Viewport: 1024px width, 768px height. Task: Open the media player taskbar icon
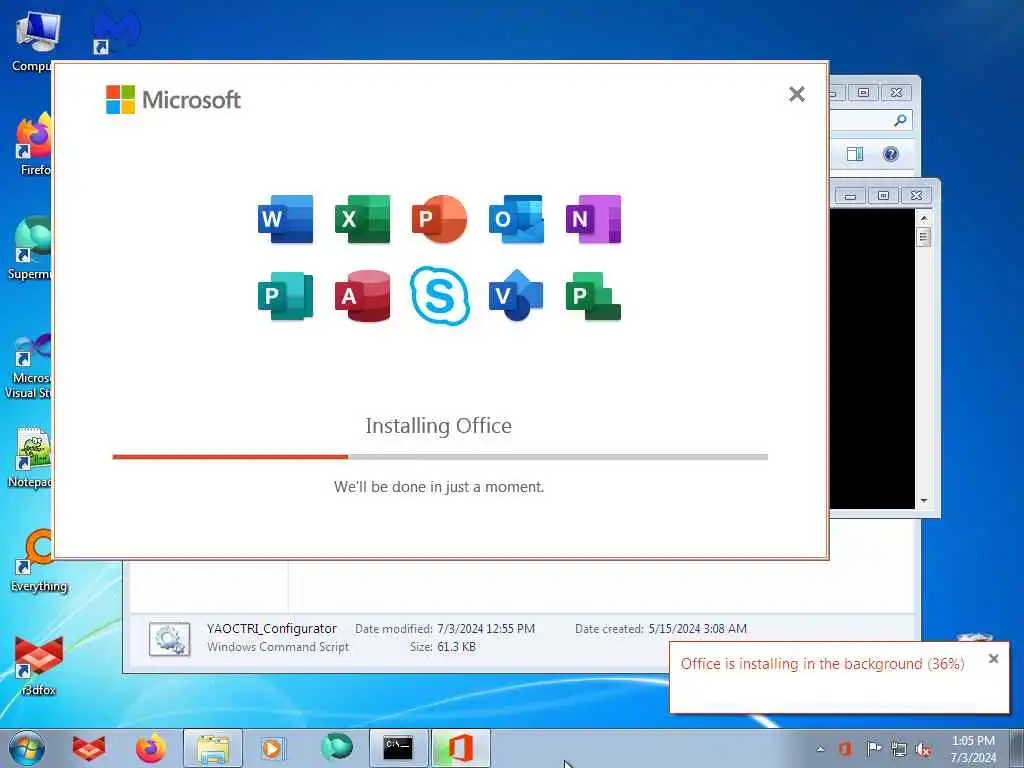click(272, 748)
